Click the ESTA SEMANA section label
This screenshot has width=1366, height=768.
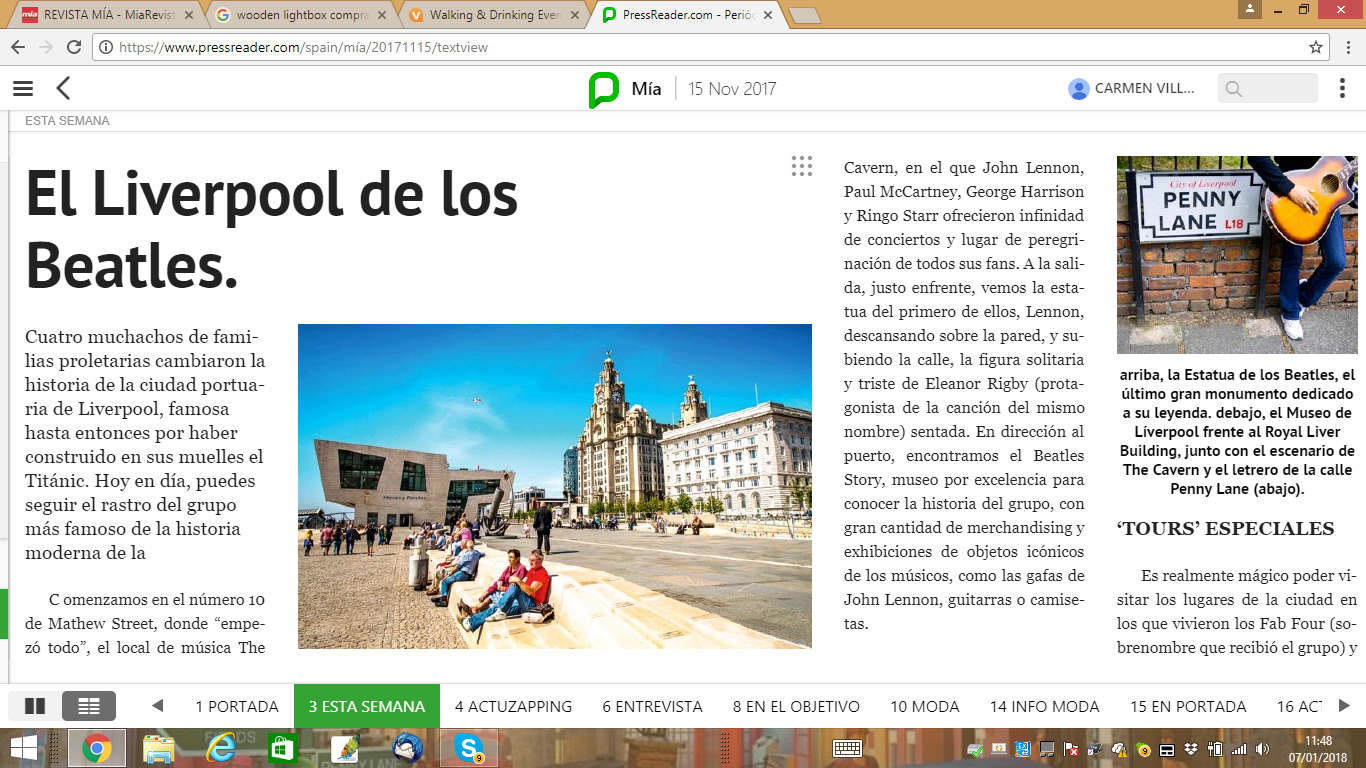[67, 121]
